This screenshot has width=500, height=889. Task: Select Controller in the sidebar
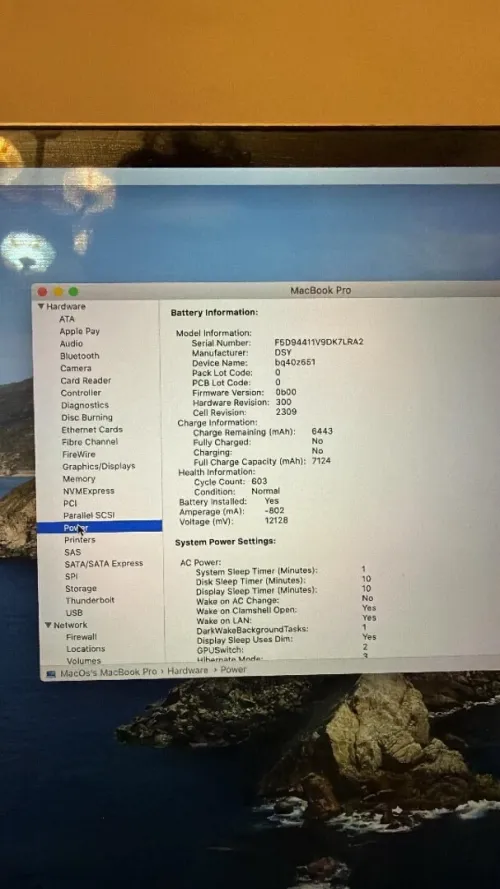click(81, 393)
